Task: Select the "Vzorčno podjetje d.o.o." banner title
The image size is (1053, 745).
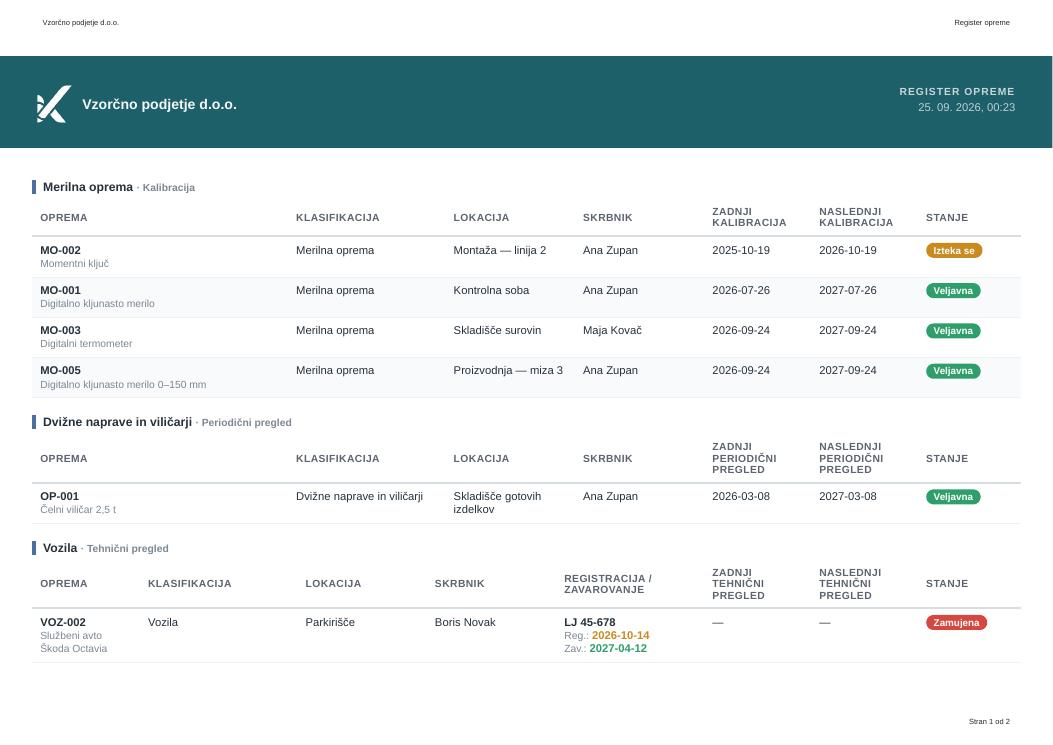Action: 159,104
